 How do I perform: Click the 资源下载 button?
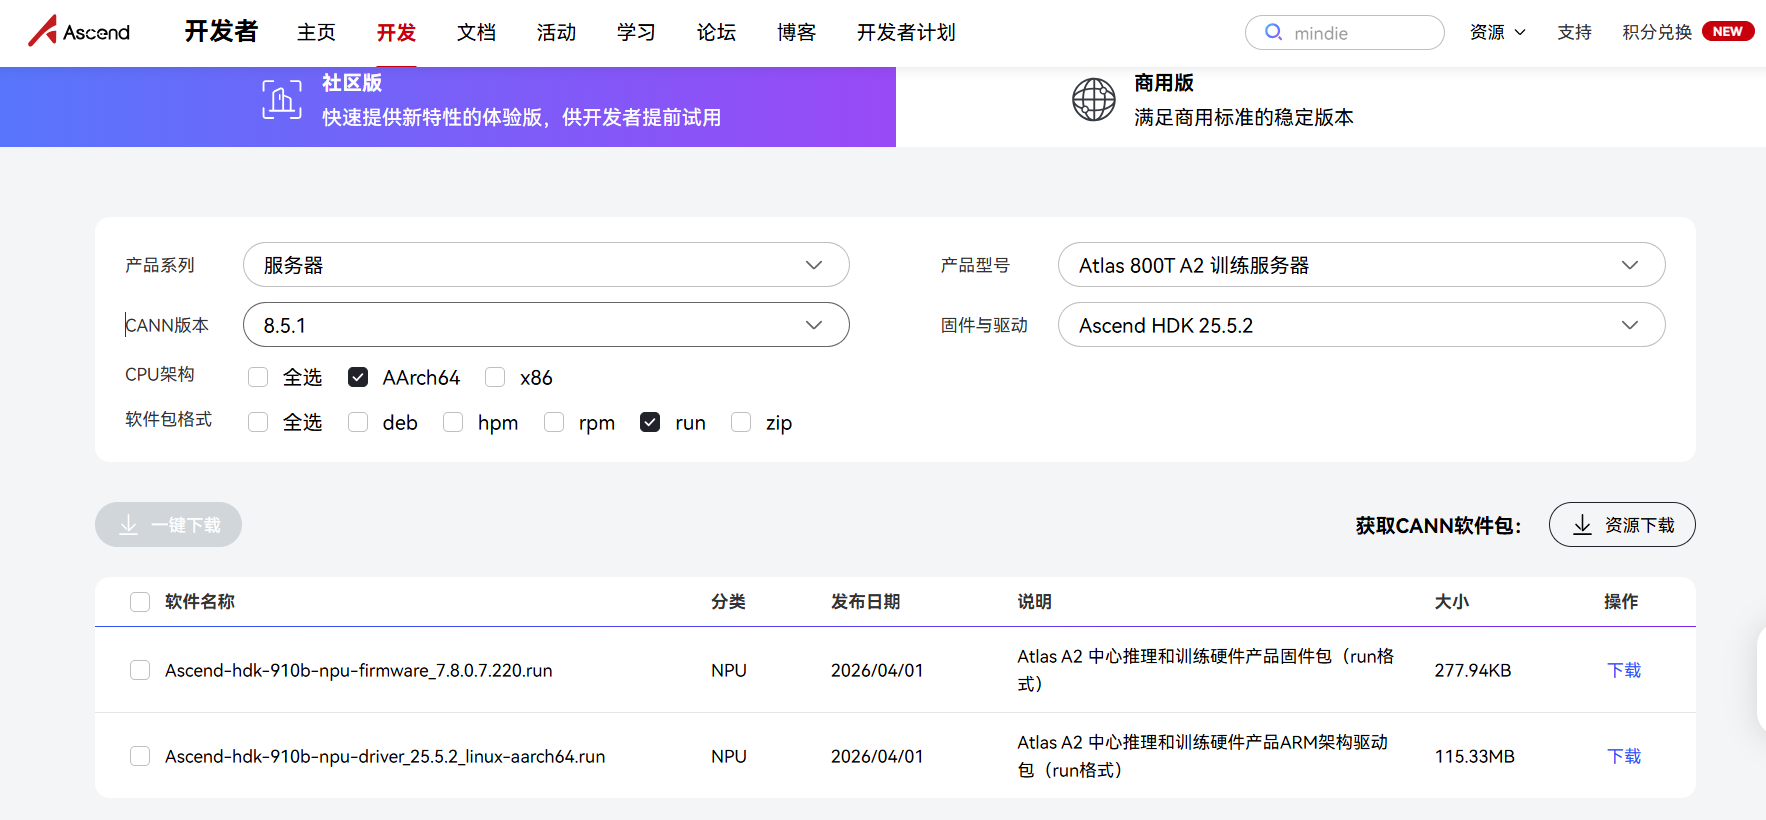pyautogui.click(x=1622, y=525)
